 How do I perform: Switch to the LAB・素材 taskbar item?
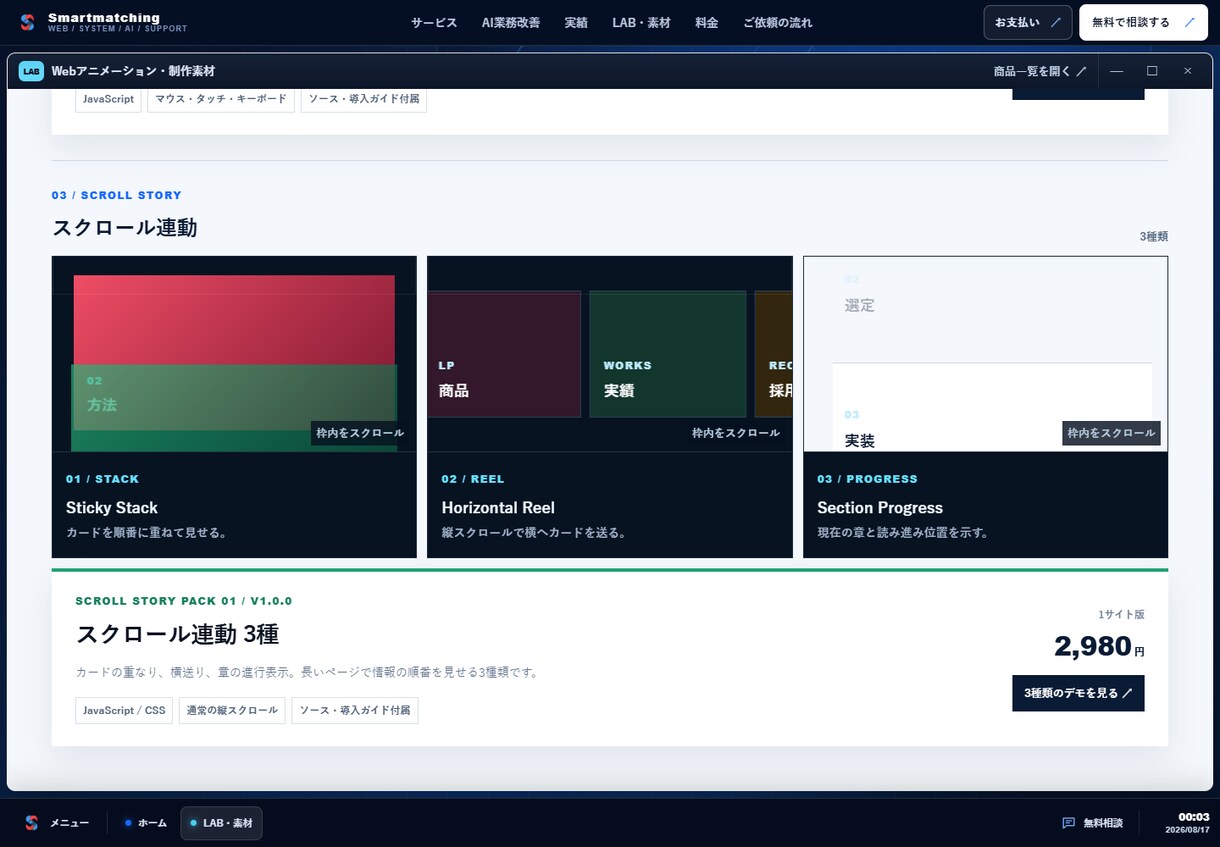(x=221, y=823)
